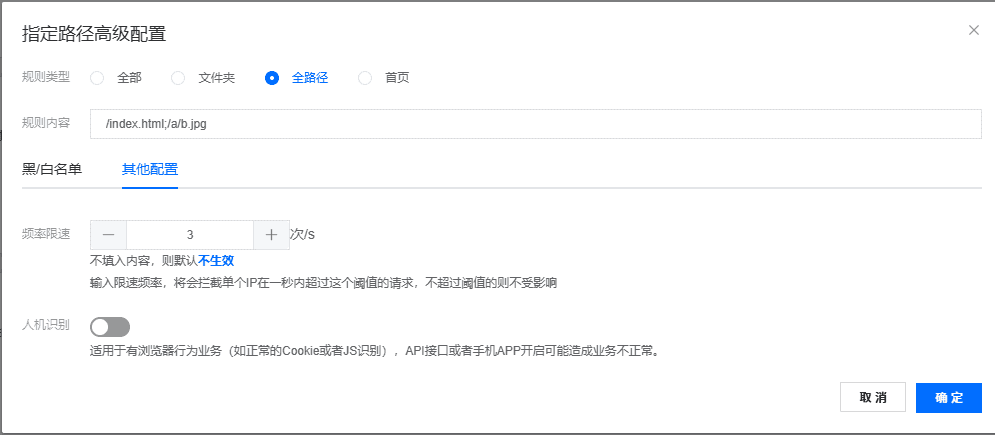
Task: Switch to the 黑/白名单 tab
Action: click(52, 169)
